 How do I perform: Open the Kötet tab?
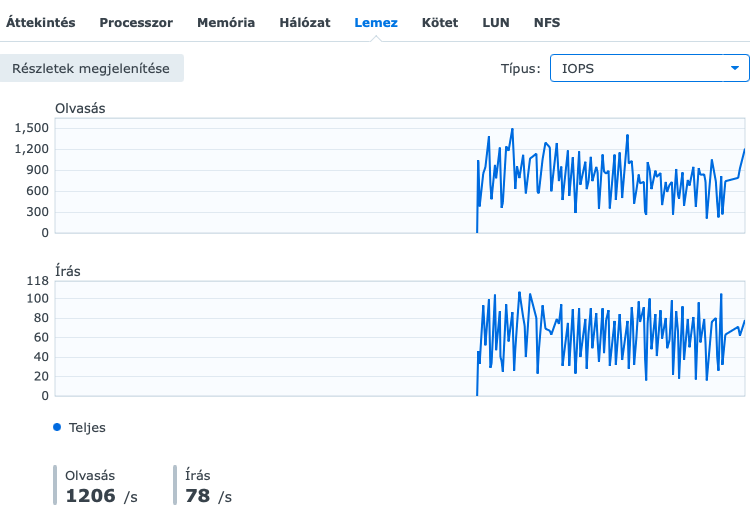click(x=440, y=23)
